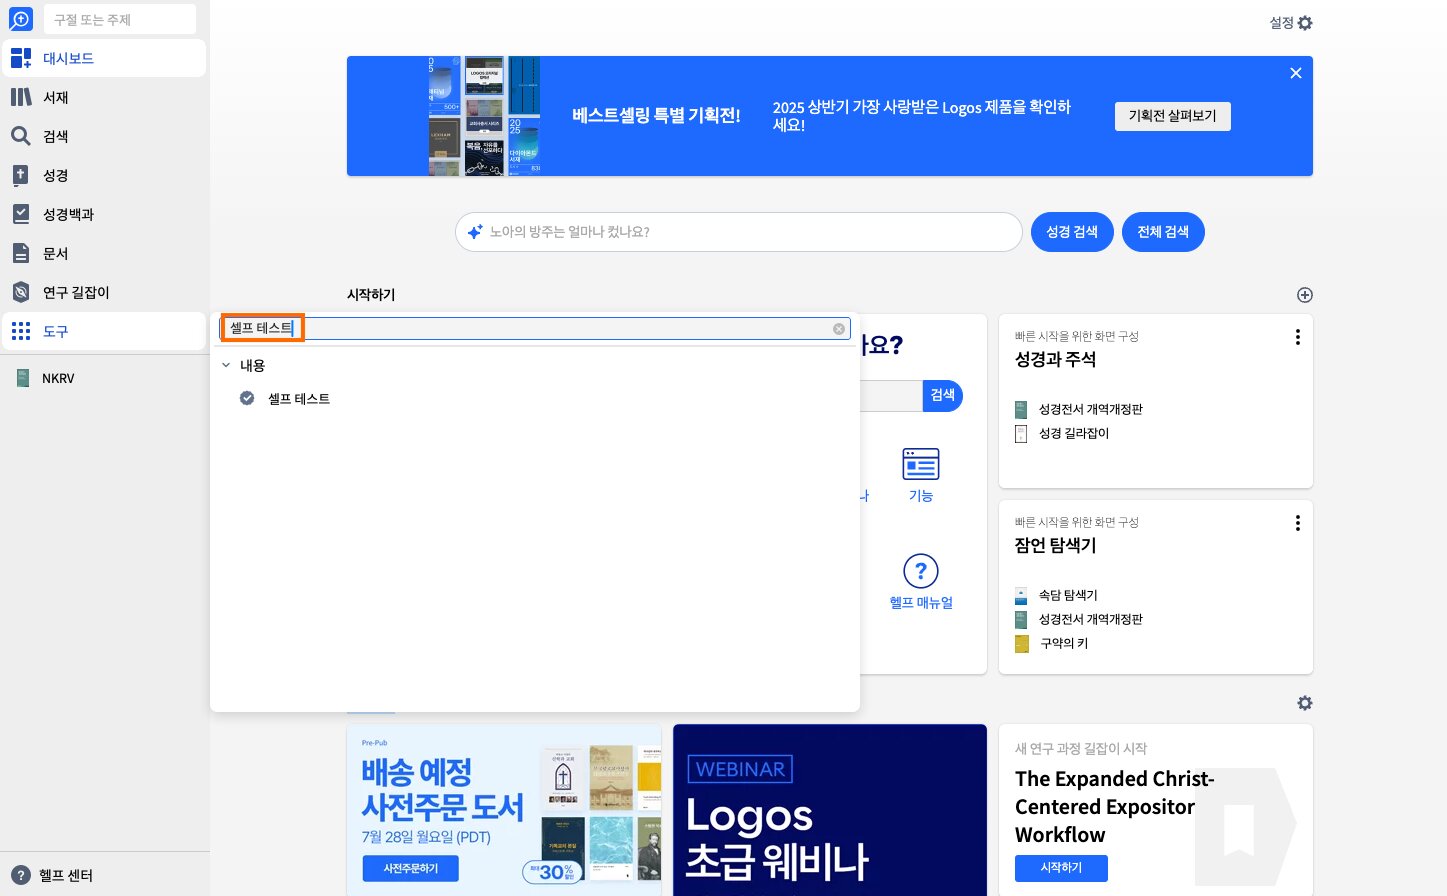
Task: Select the 셀프 테스트 result
Action: tap(299, 398)
